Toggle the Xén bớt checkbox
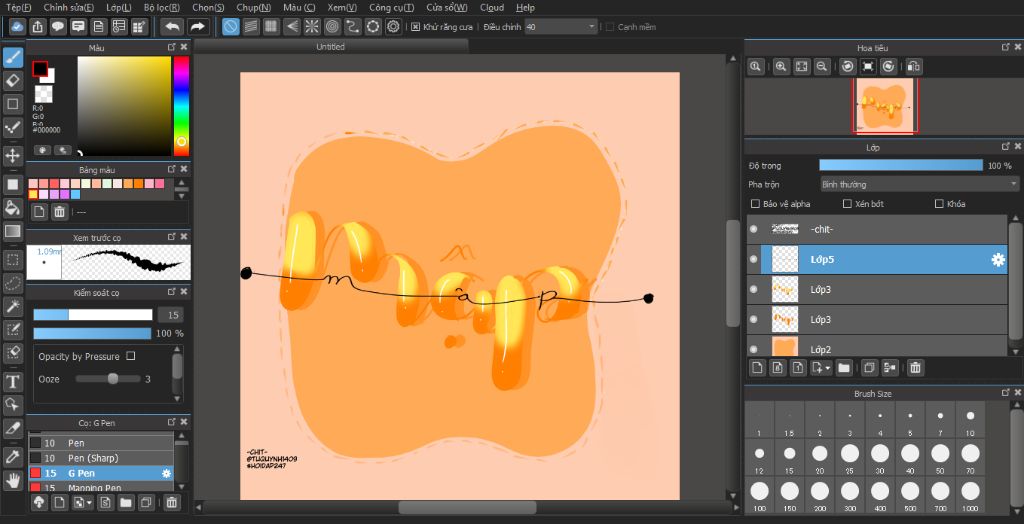 [848, 204]
